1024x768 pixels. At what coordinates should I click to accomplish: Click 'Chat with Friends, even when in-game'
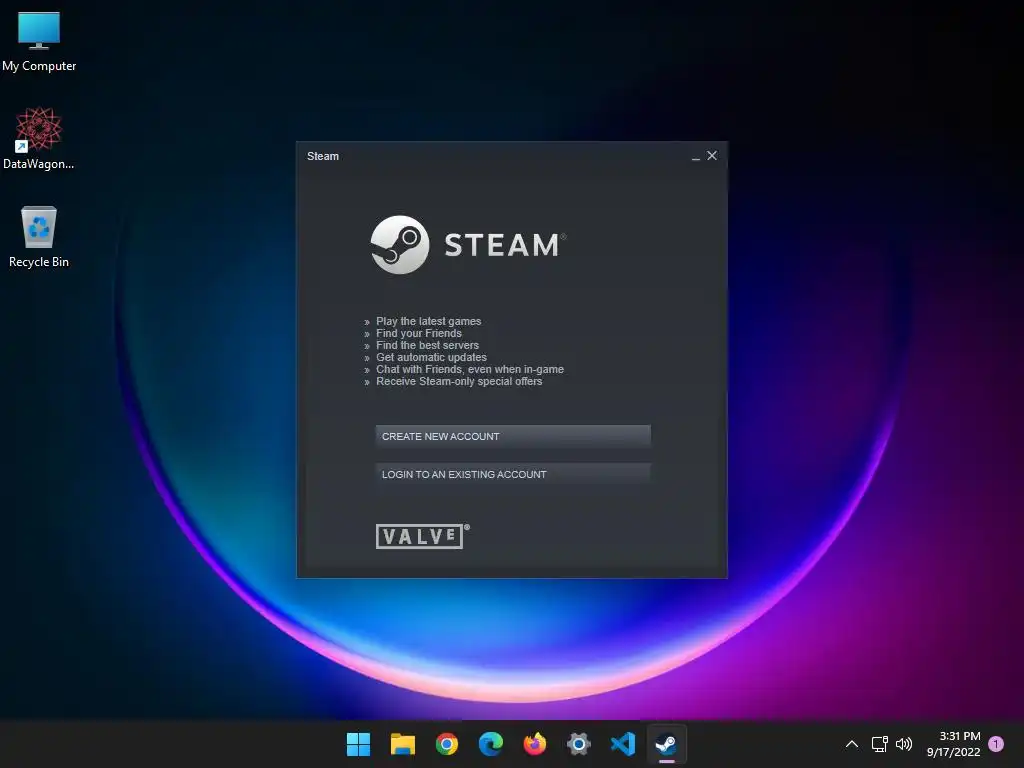click(x=470, y=369)
